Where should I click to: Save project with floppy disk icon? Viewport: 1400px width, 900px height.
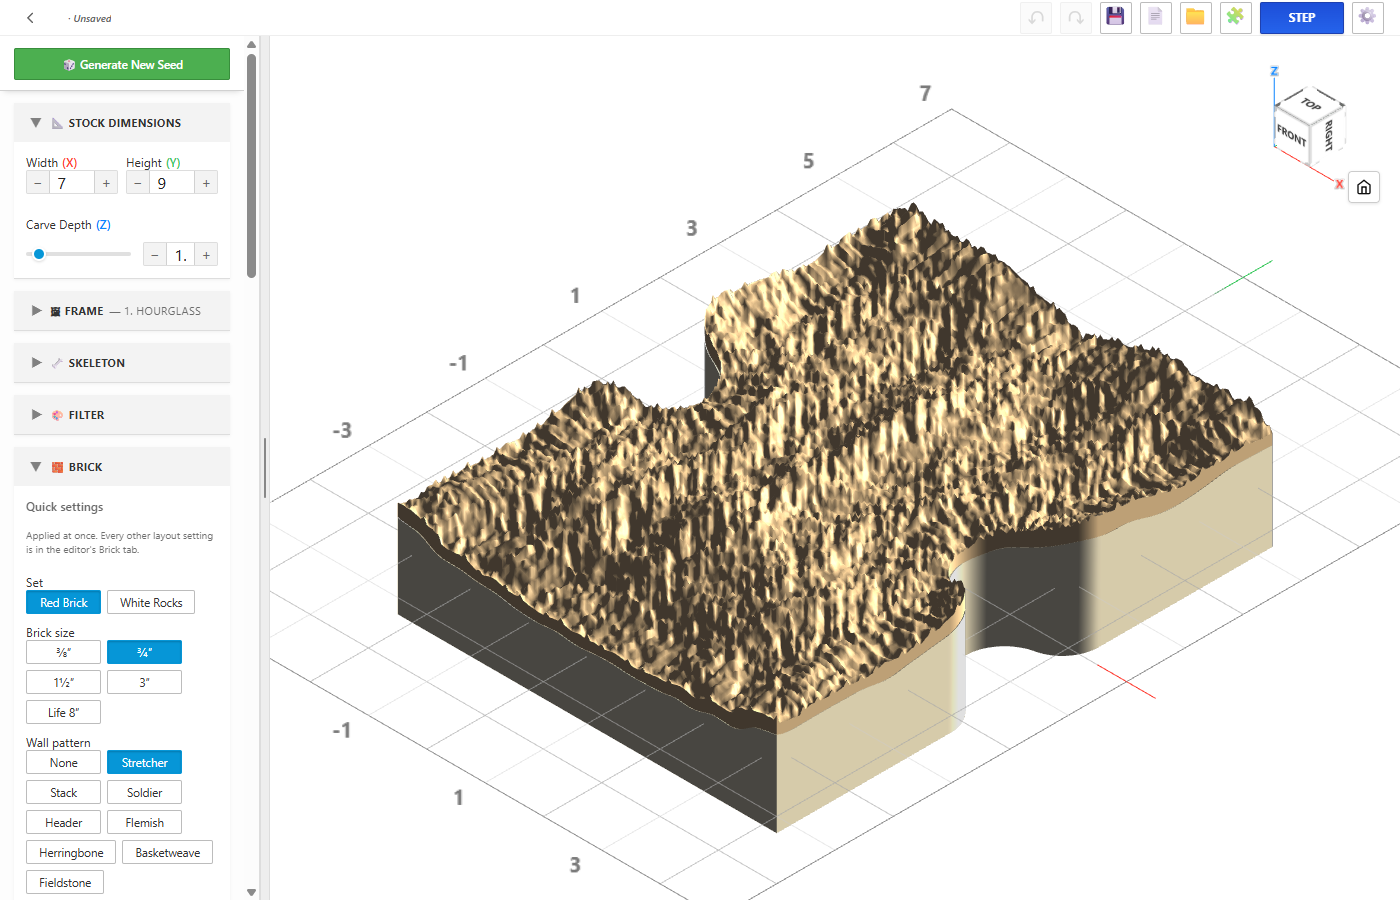[1116, 18]
